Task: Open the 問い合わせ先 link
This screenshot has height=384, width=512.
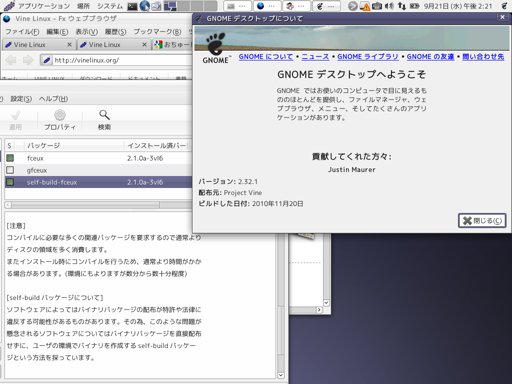Action: pyautogui.click(x=483, y=57)
